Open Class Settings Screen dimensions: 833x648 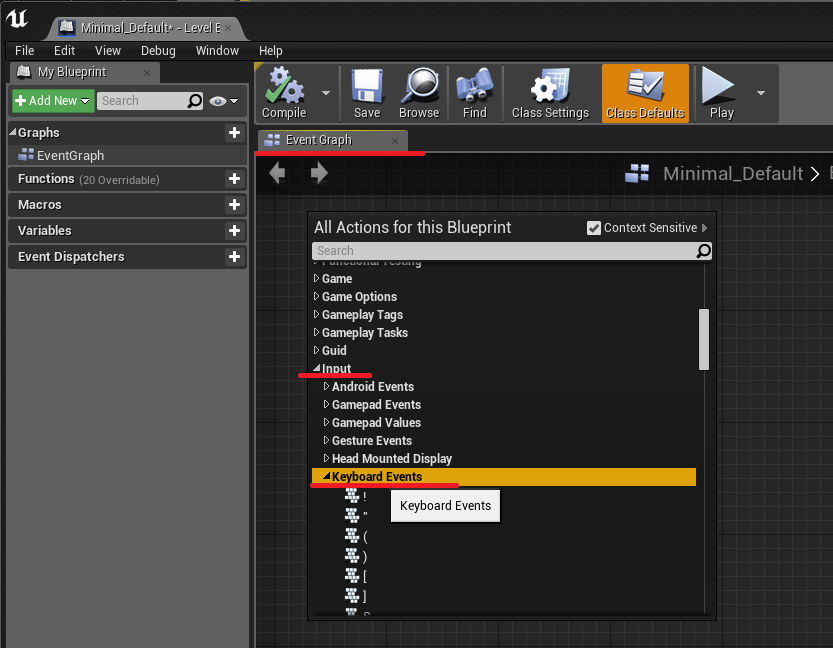click(550, 93)
